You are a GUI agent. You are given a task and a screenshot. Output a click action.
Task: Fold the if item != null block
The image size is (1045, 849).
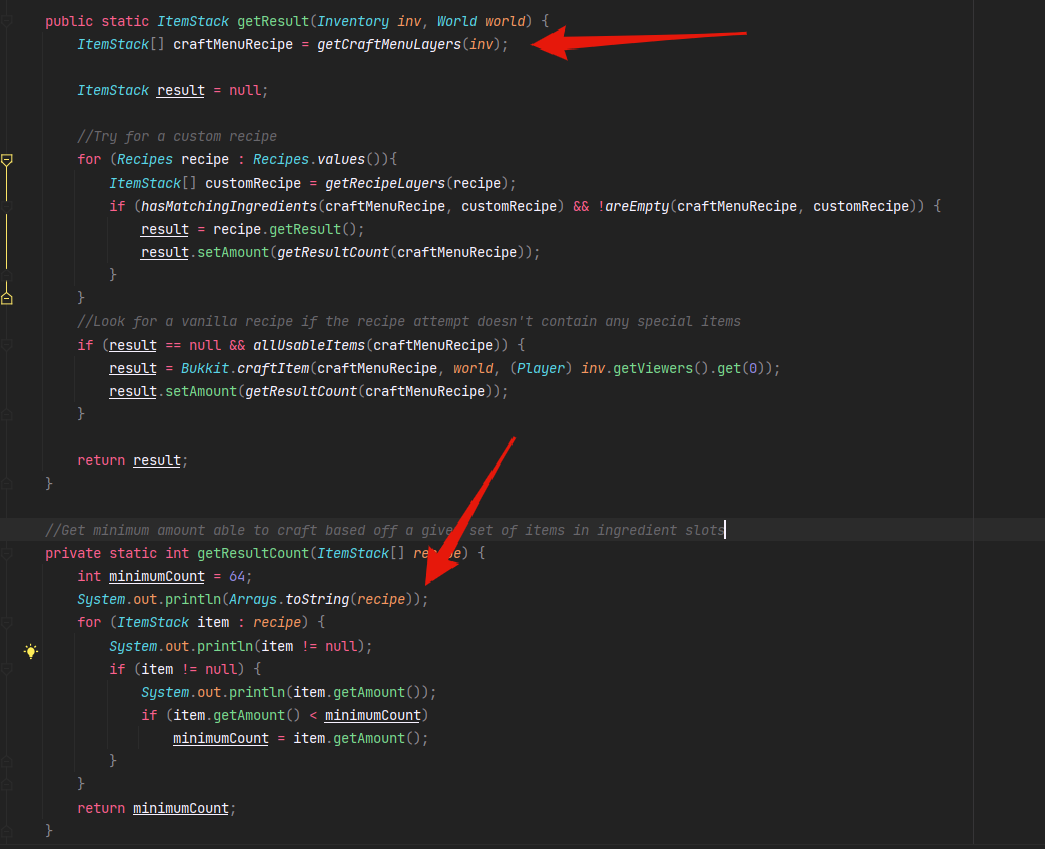point(7,669)
